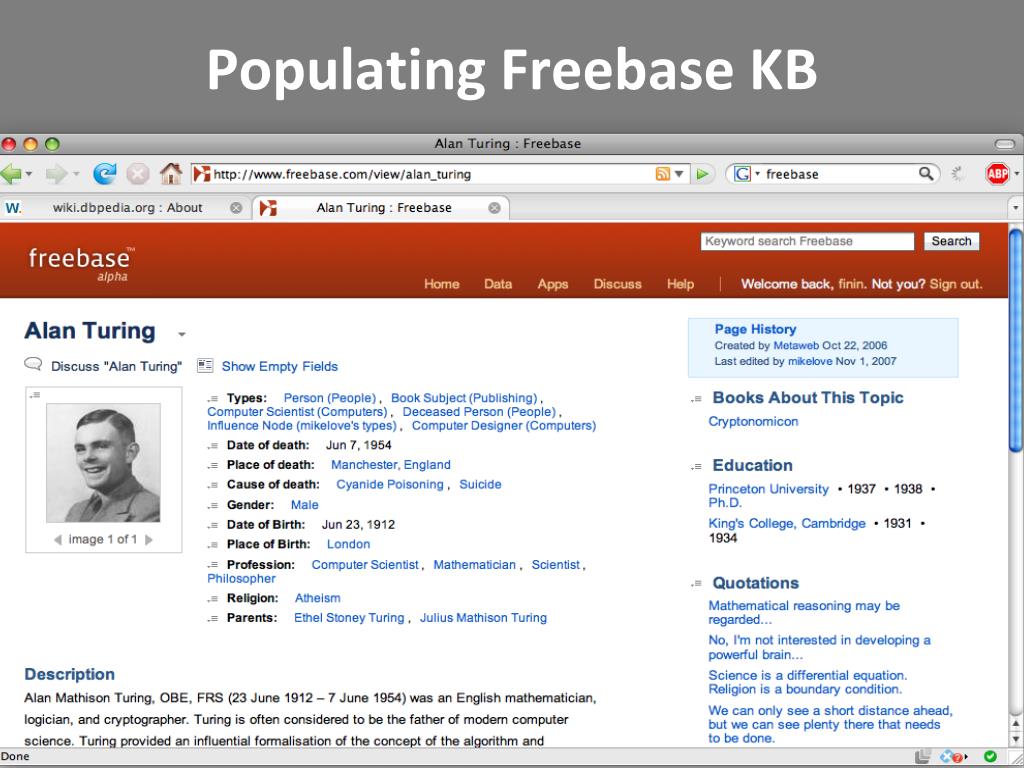Image resolution: width=1024 pixels, height=768 pixels.
Task: Open the Apps menu in Freebase header
Action: pos(552,284)
